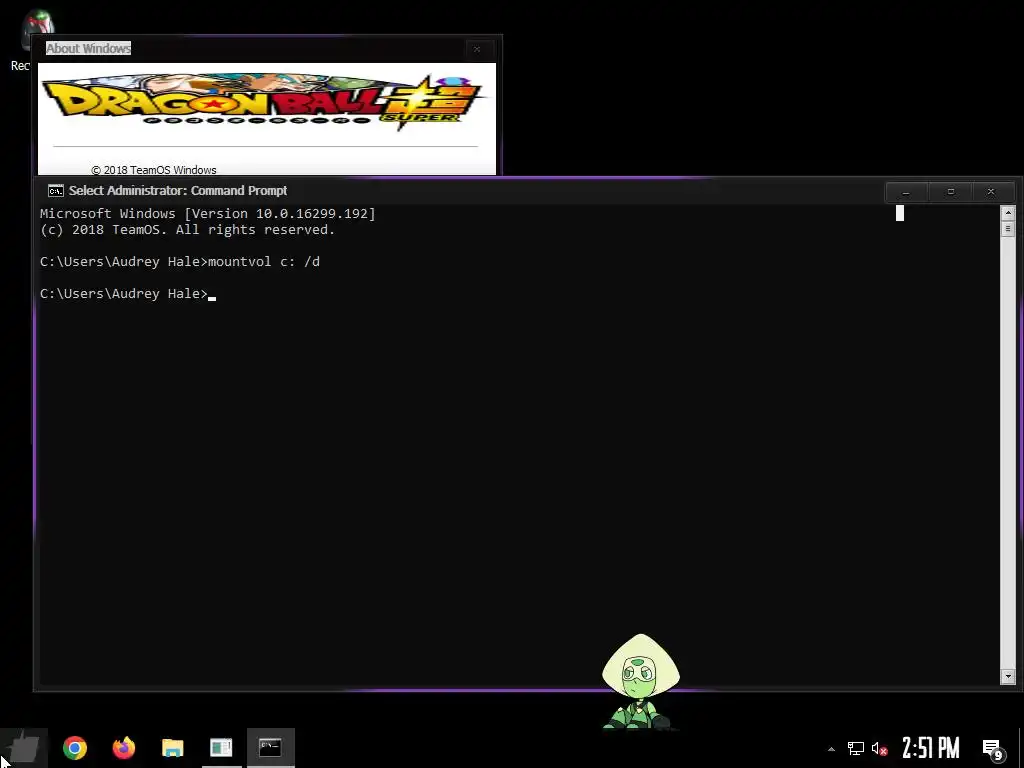Minimize the Command Prompt window
Screen dimensions: 1024x768
tap(906, 192)
